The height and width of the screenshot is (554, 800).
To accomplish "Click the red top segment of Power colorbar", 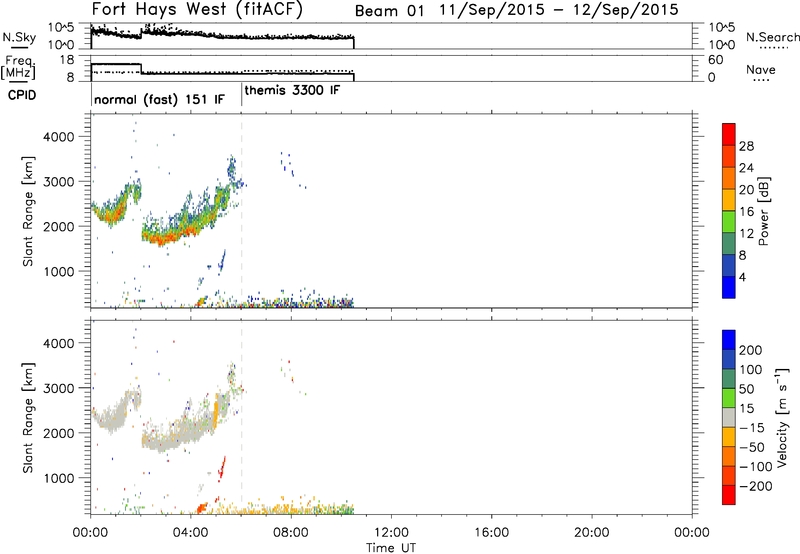I will pos(729,134).
